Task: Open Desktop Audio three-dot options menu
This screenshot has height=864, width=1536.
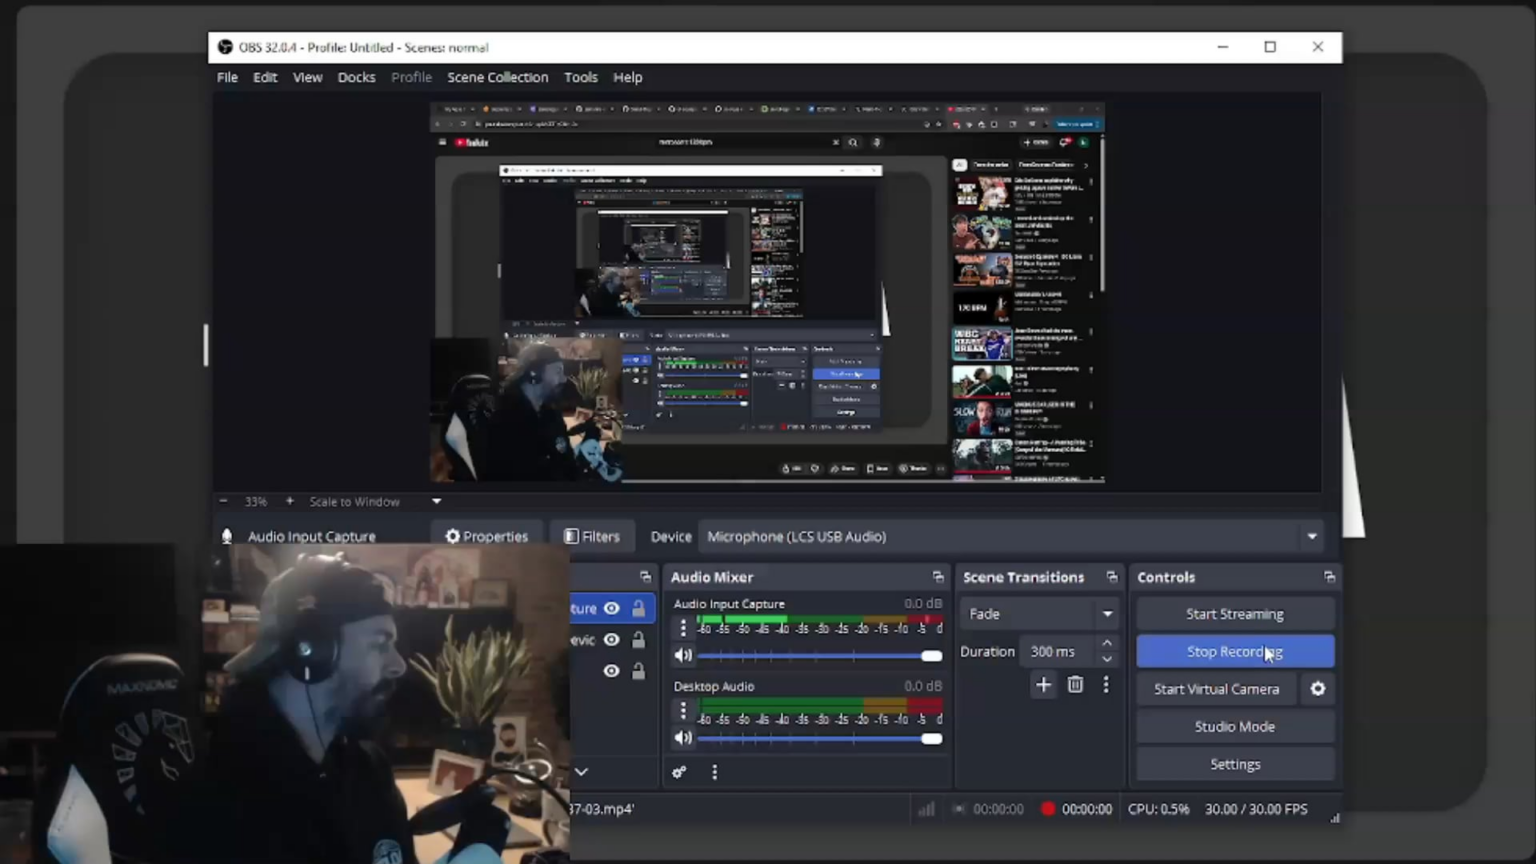Action: pyautogui.click(x=683, y=711)
